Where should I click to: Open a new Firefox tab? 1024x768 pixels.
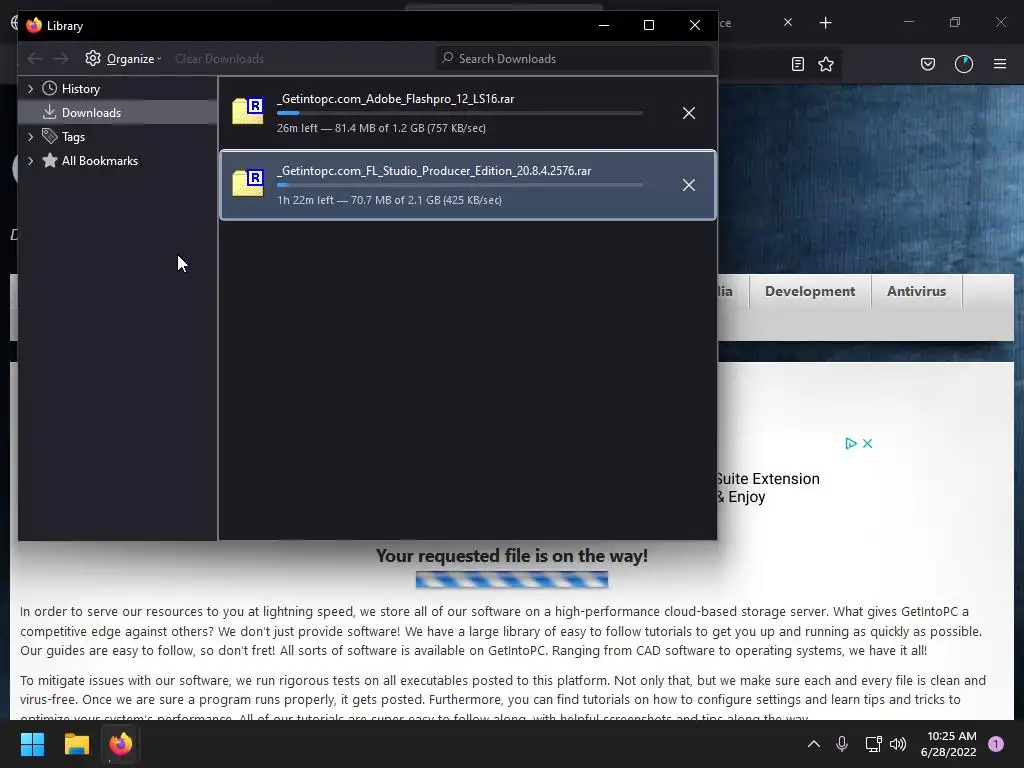coord(825,23)
